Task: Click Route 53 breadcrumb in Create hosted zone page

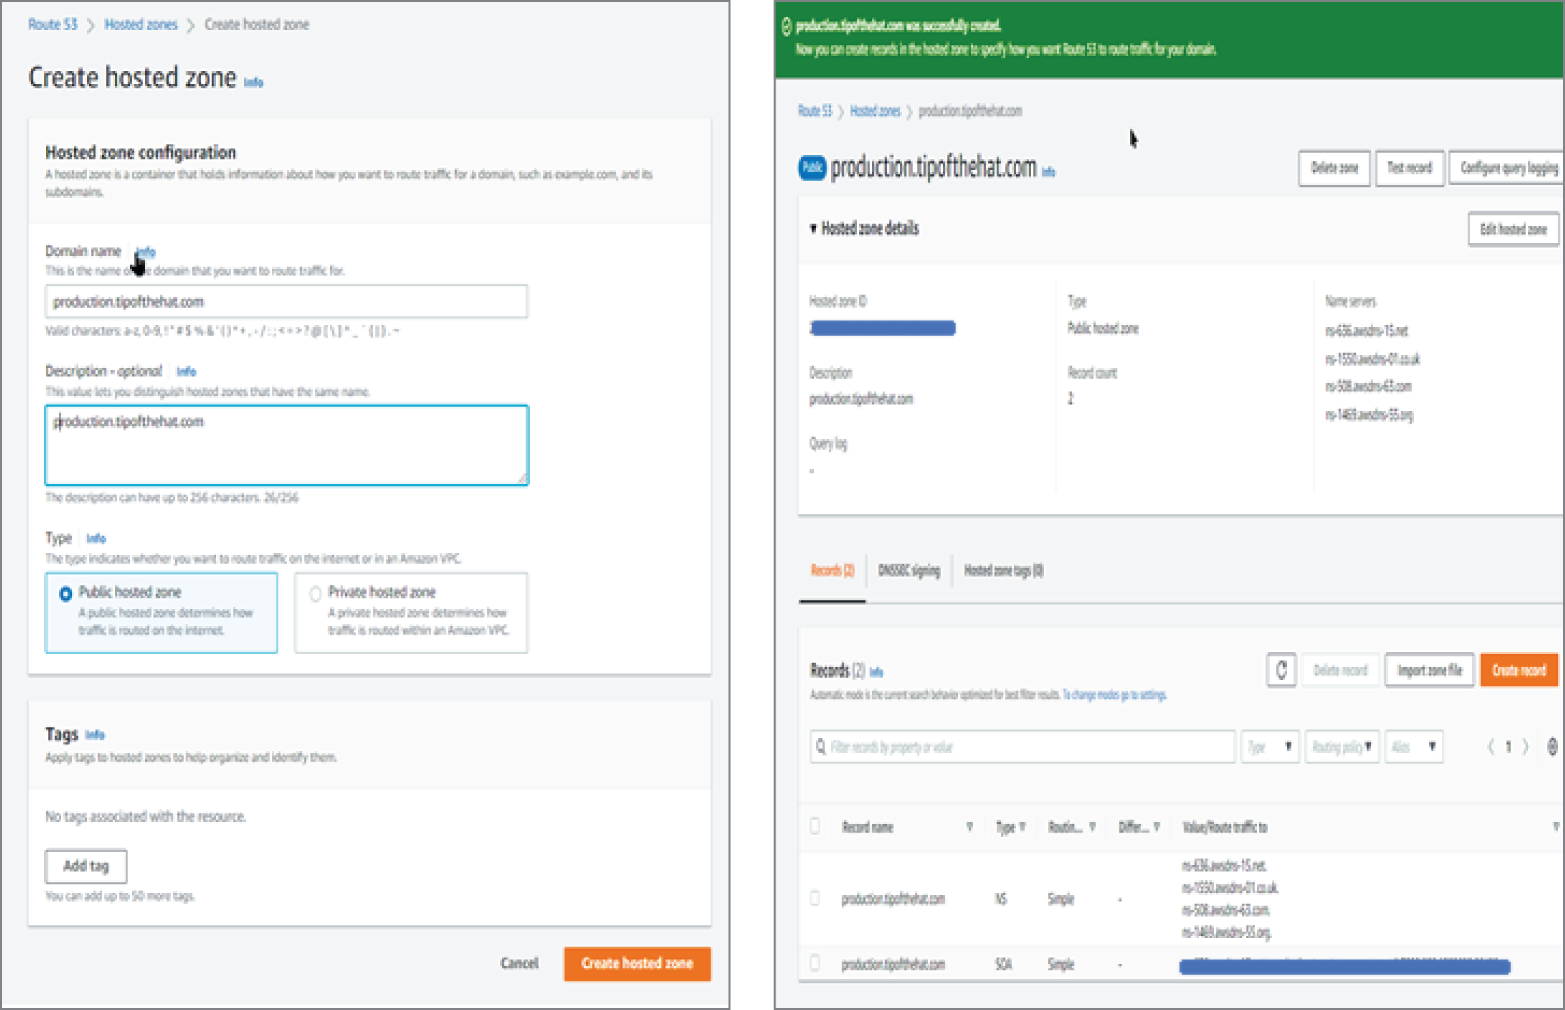Action: 52,24
